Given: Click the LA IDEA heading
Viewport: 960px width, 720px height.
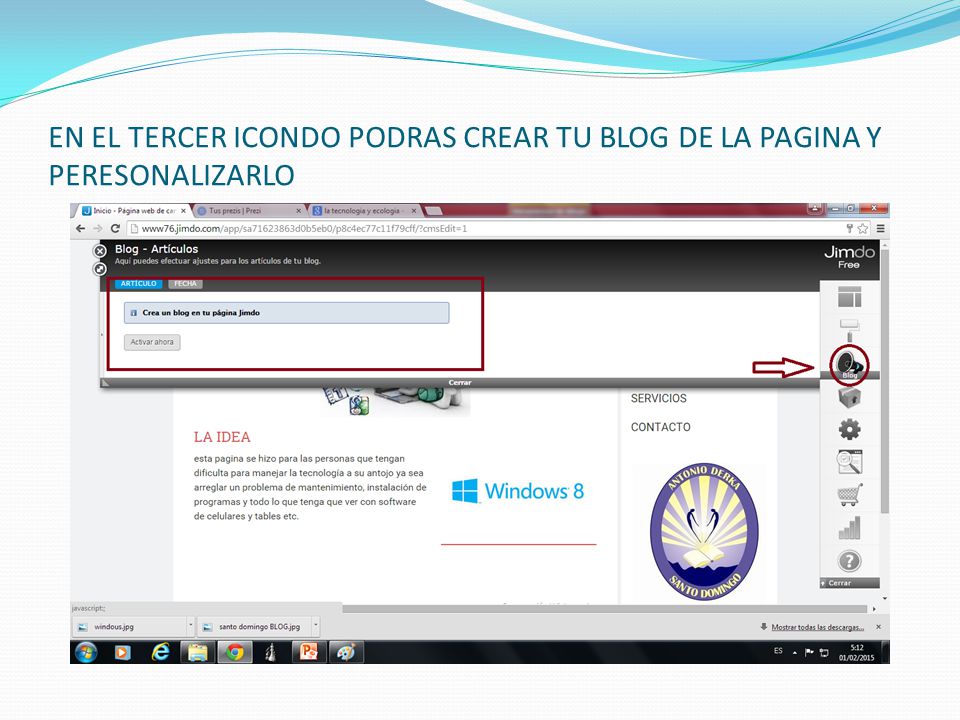Looking at the screenshot, I should pyautogui.click(x=222, y=437).
